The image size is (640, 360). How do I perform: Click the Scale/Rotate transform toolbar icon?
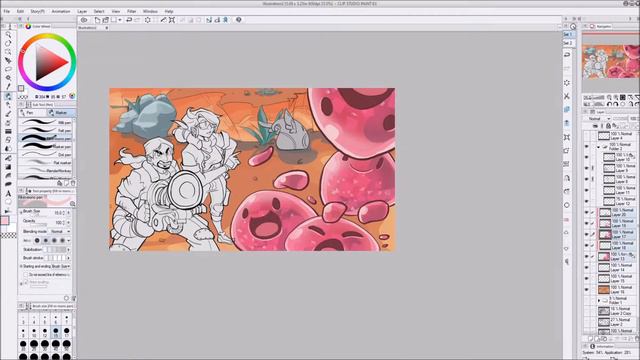(x=172, y=20)
